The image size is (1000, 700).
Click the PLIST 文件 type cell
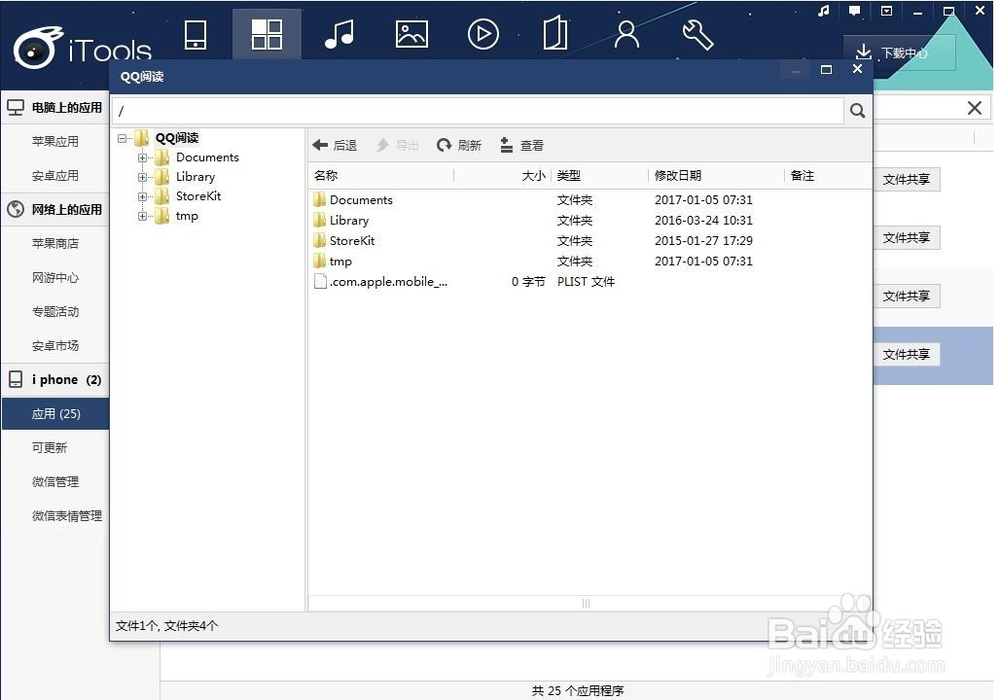click(585, 281)
